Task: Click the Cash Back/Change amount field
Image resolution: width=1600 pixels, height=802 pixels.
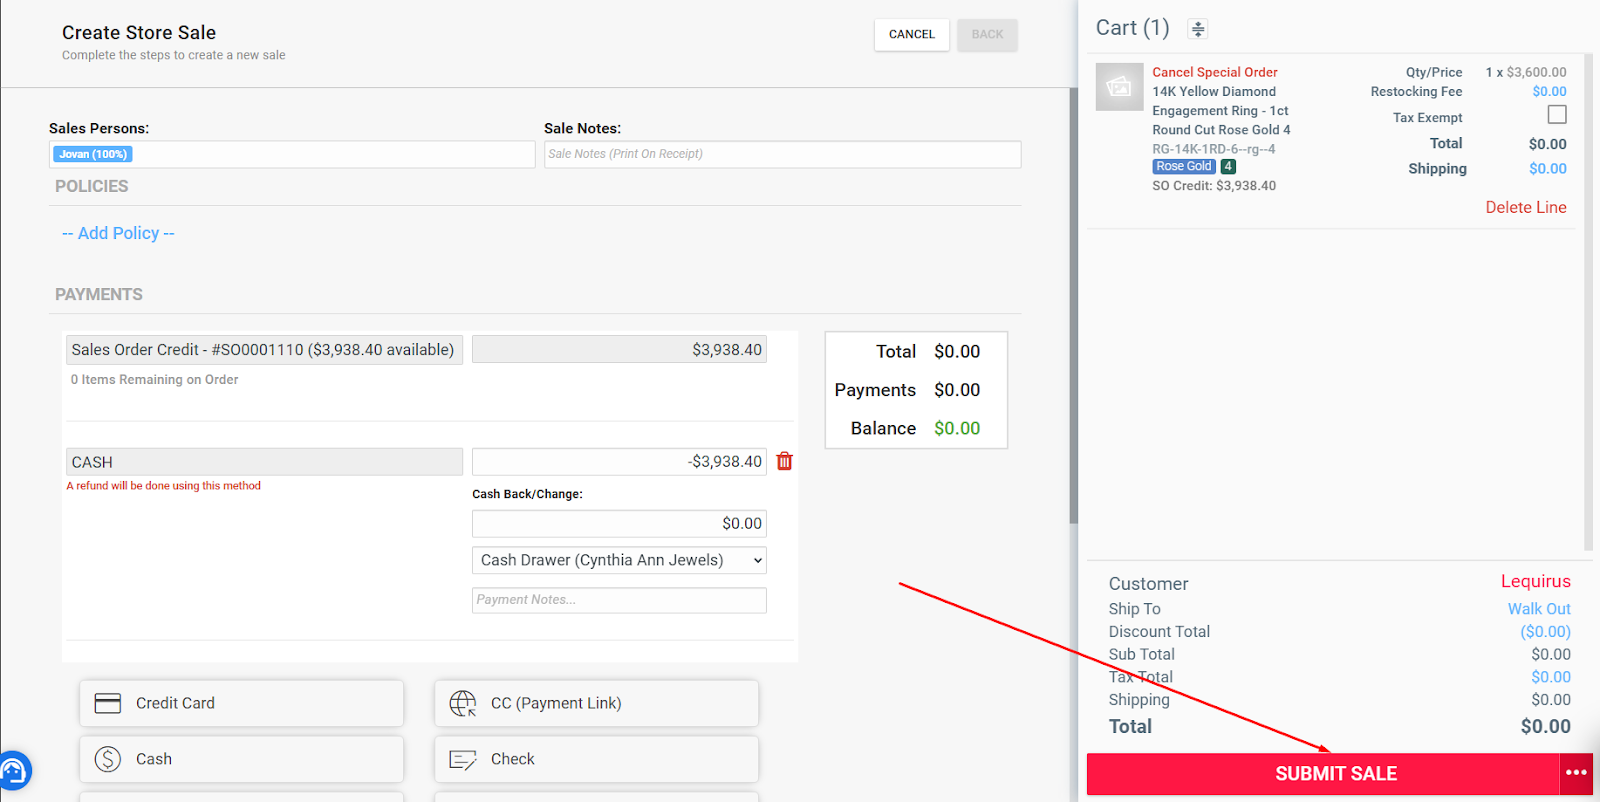Action: point(619,523)
